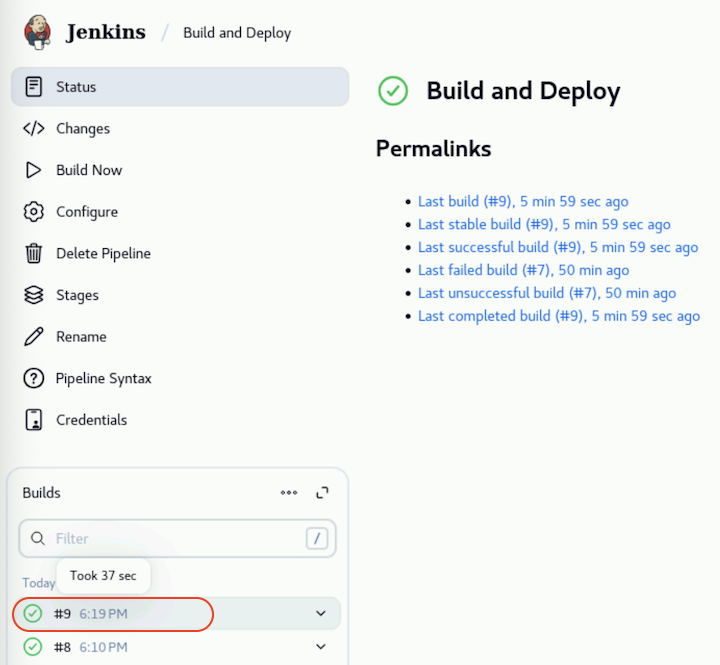Open the Last failed build (#7) link
This screenshot has height=665, width=720.
tap(523, 270)
